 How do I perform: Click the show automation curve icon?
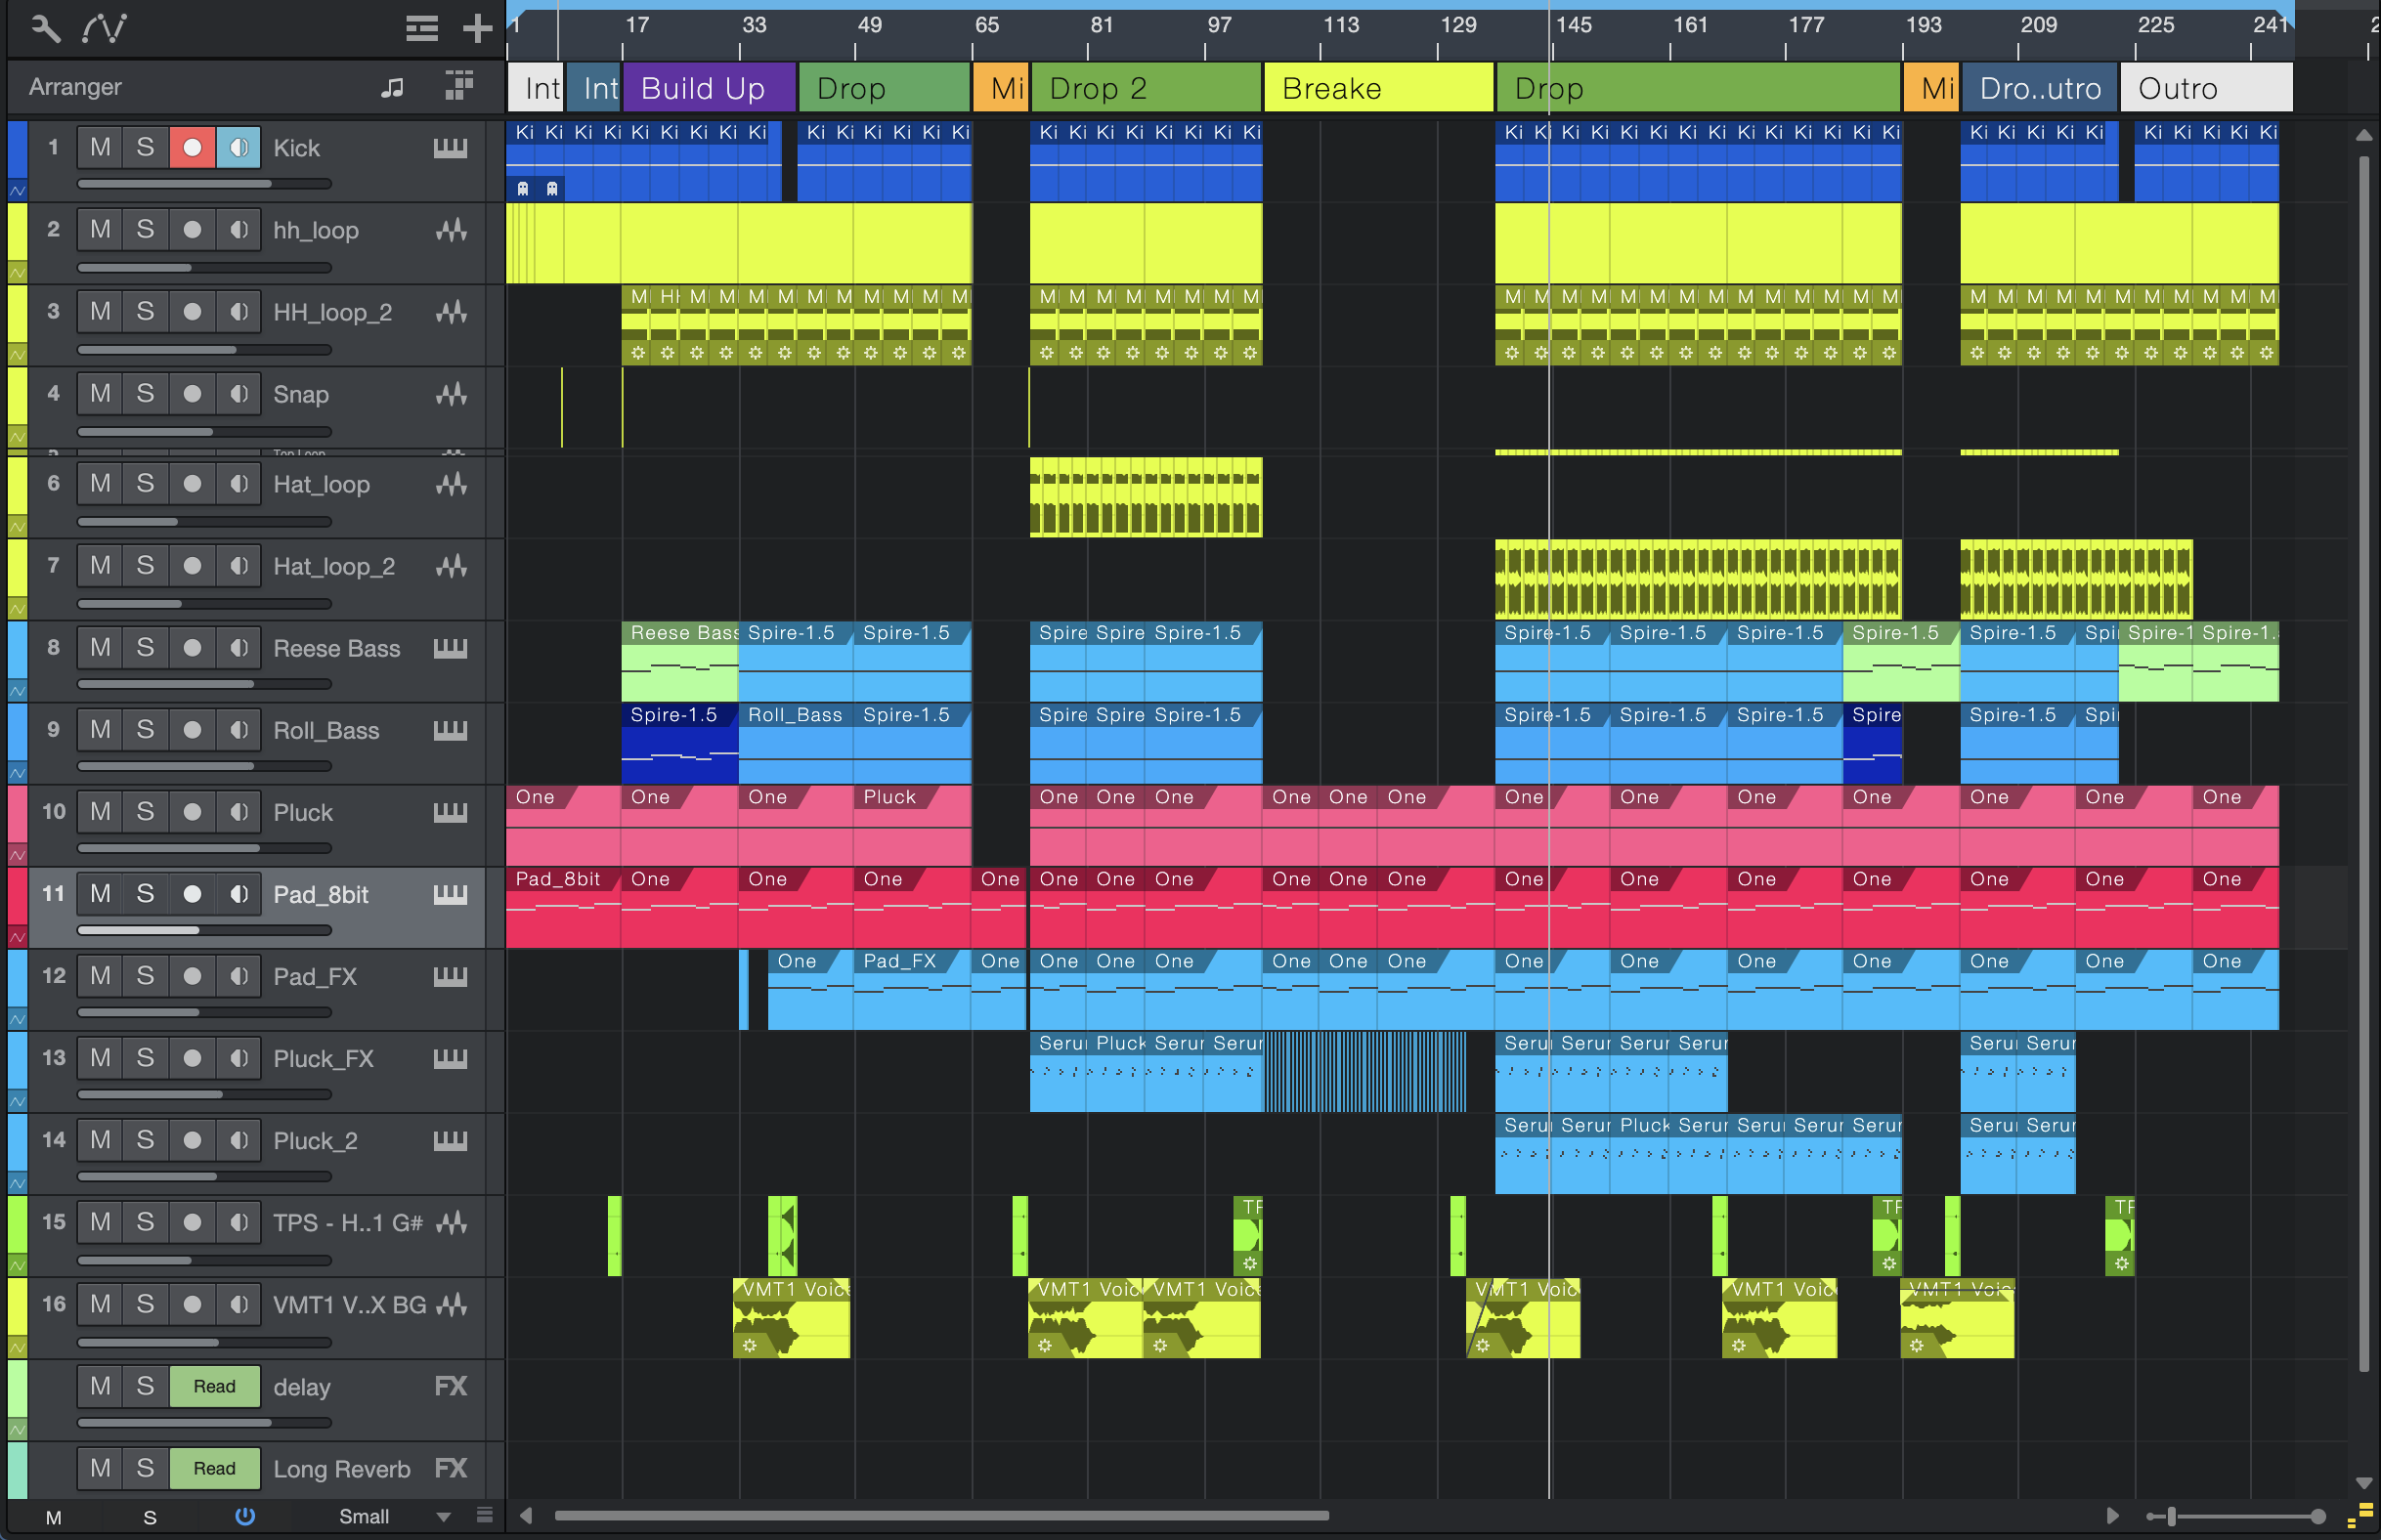[105, 27]
